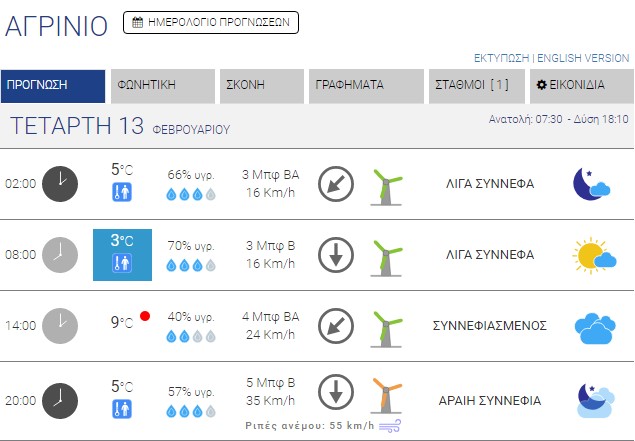Viewport: 635px width, 441px height.
Task: Click the feels-like temperature icon at 02:00
Action: (x=122, y=193)
